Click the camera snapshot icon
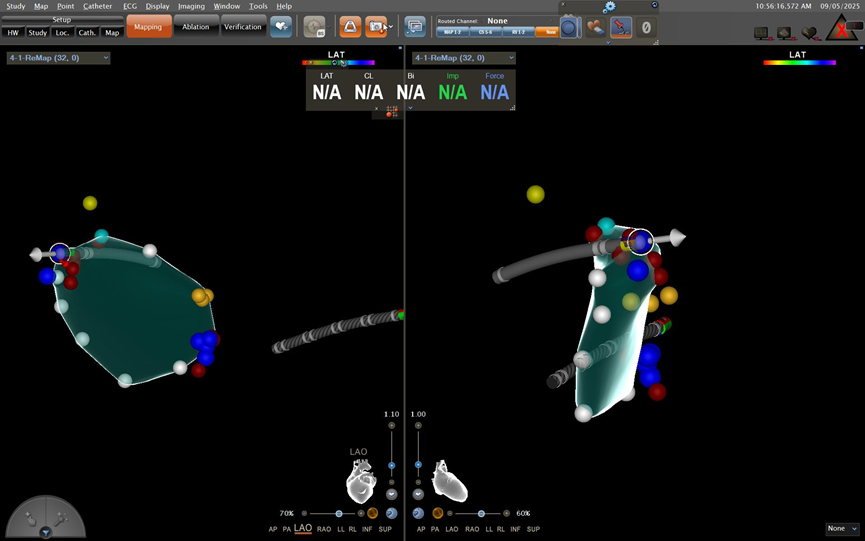 (377, 27)
